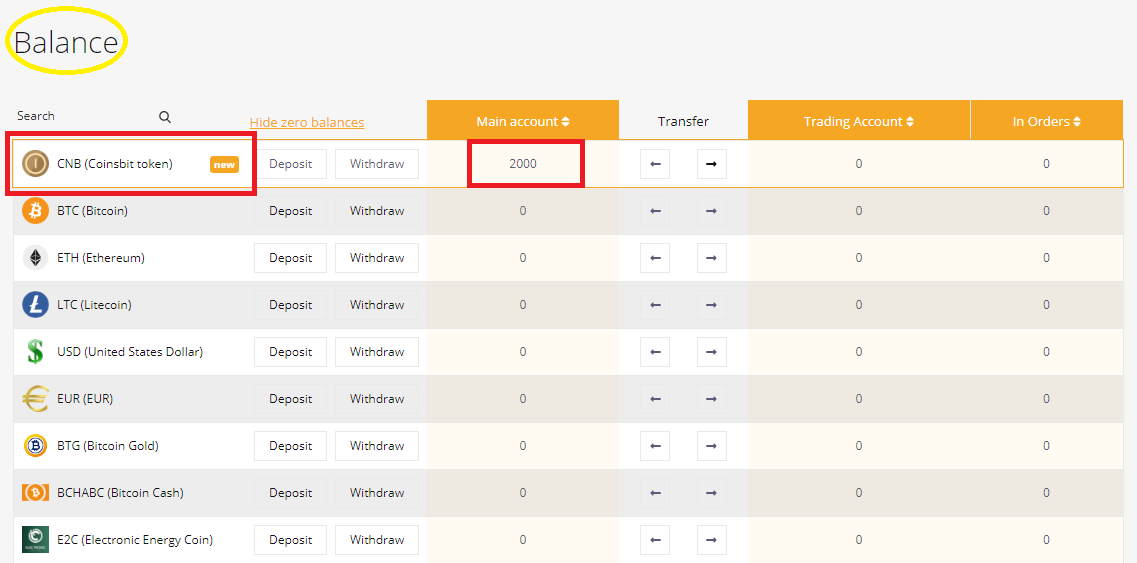Click right transfer arrow in LTC row
The width and height of the screenshot is (1137, 563).
[x=711, y=305]
